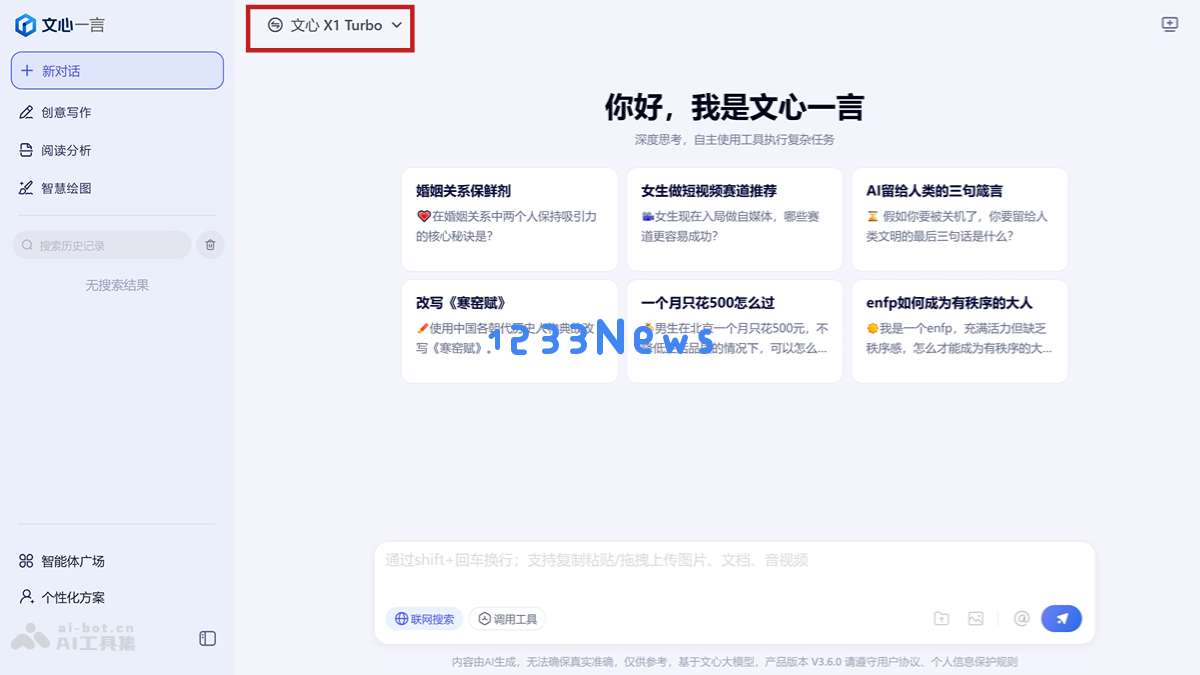Select the 婚姻关系保鲜剂 prompt card
The image size is (1200, 675).
point(510,219)
